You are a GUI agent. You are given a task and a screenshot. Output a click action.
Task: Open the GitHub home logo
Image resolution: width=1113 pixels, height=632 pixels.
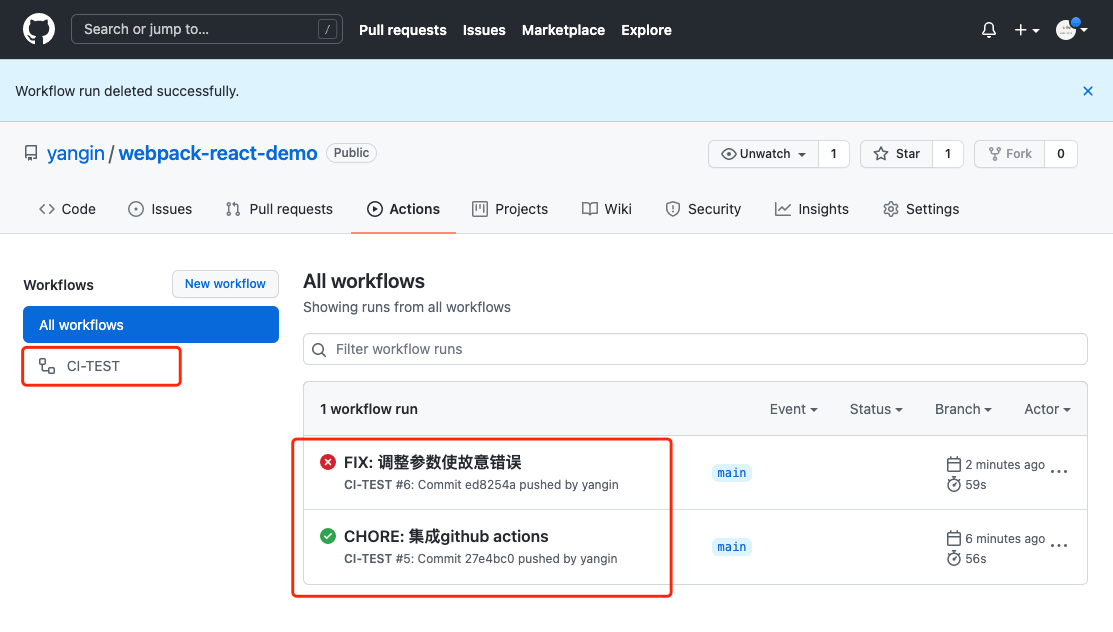(x=39, y=29)
